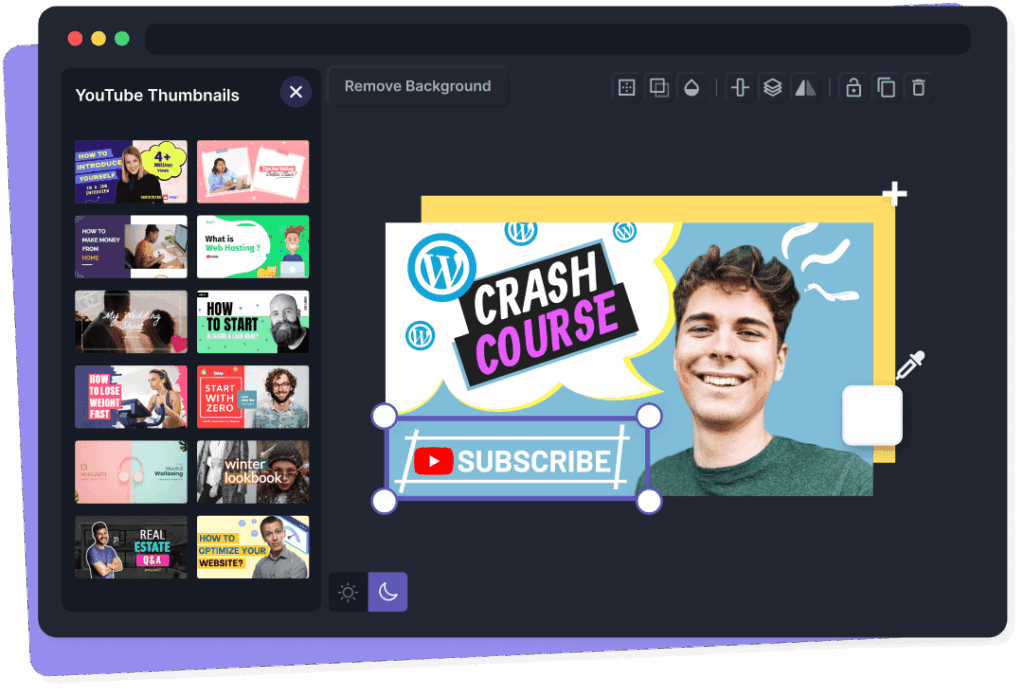Viewport: 1024px width, 693px height.
Task: Select the 'How to Introduce Yourself' thumbnail
Action: click(131, 172)
